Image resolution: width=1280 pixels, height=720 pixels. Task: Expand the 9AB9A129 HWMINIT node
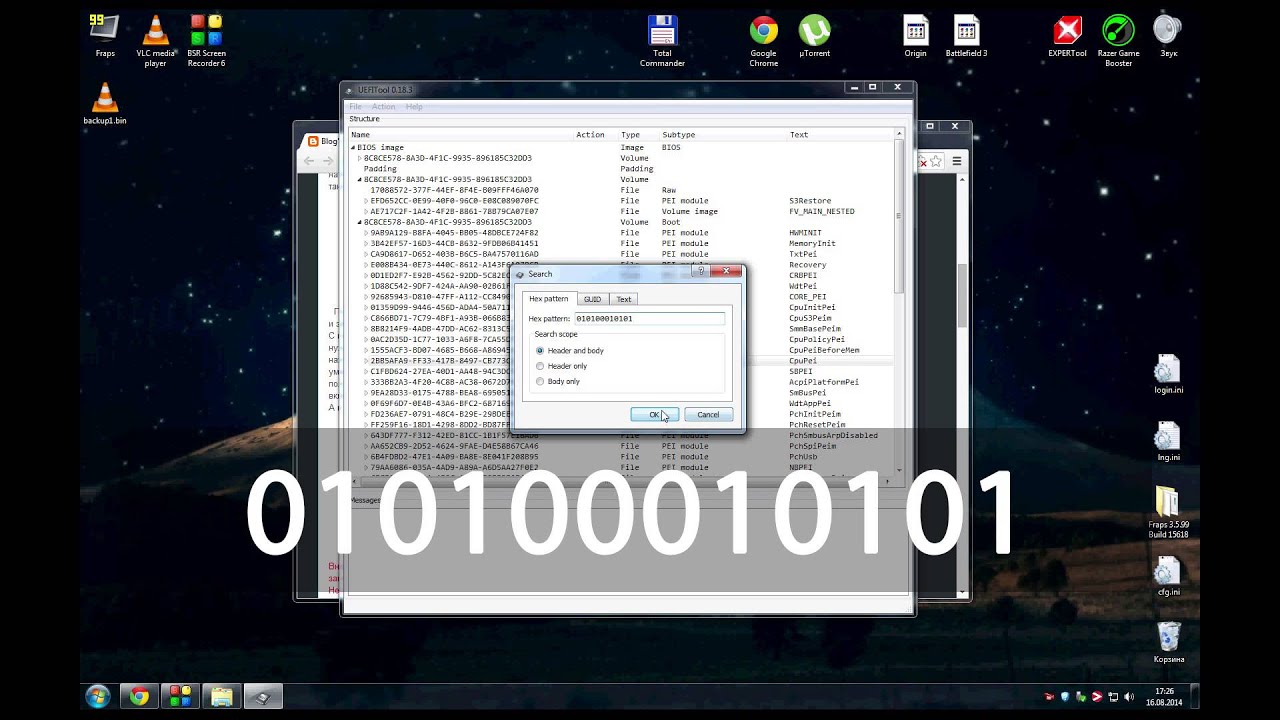(x=366, y=233)
